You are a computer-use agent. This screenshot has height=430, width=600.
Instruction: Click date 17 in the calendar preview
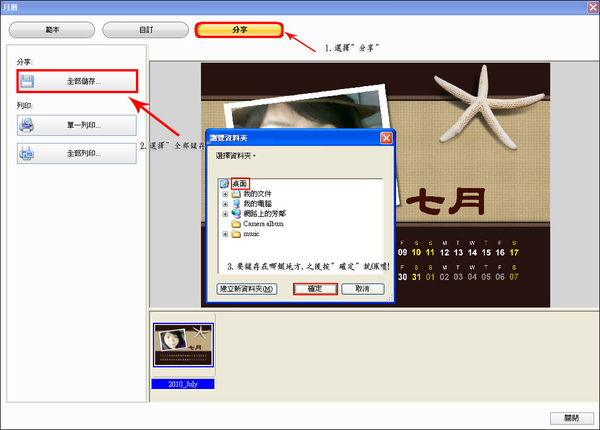(514, 252)
